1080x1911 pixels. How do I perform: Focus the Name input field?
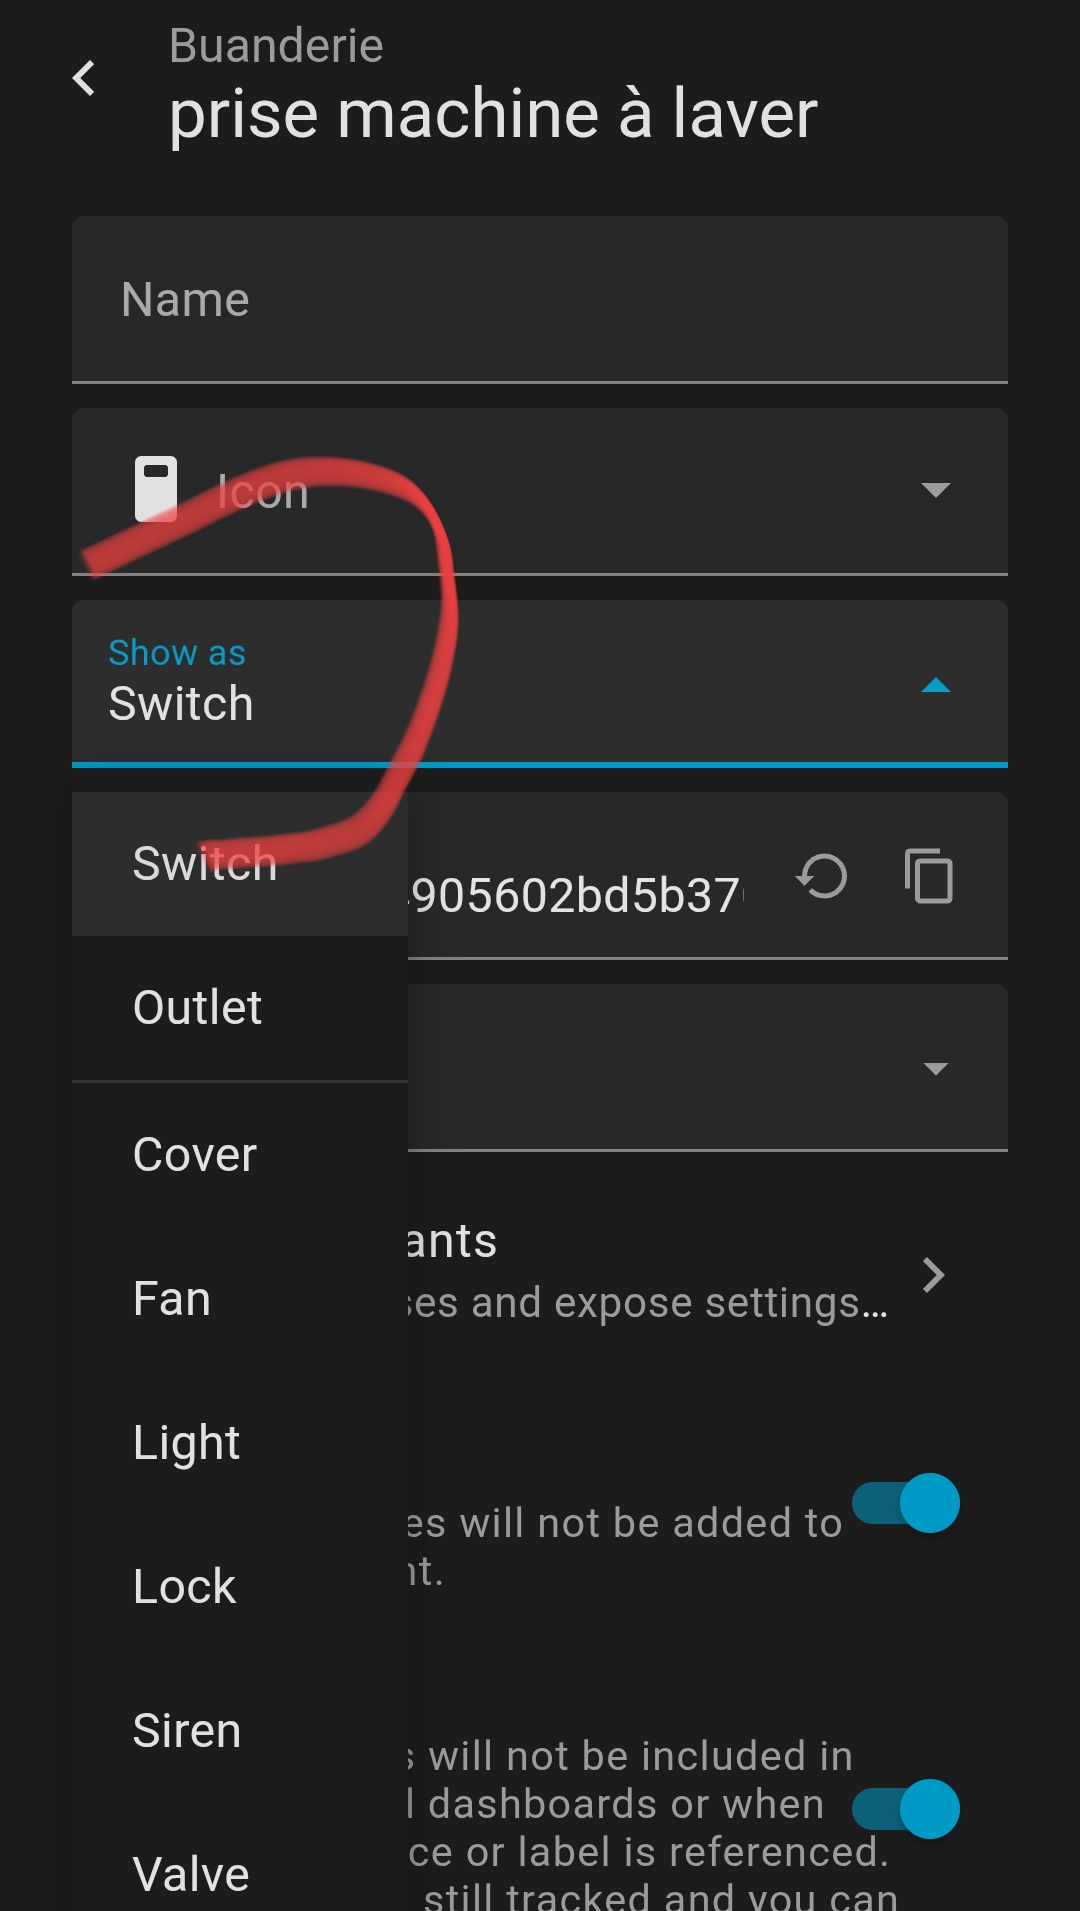coord(540,299)
